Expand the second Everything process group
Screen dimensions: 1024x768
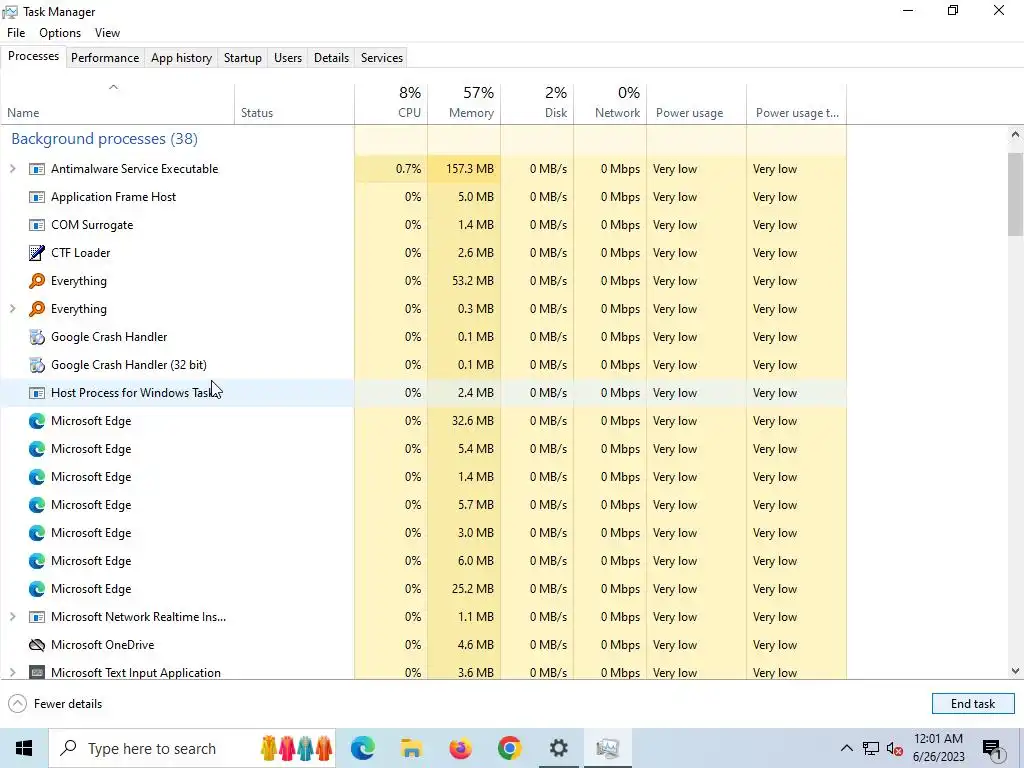coord(12,309)
